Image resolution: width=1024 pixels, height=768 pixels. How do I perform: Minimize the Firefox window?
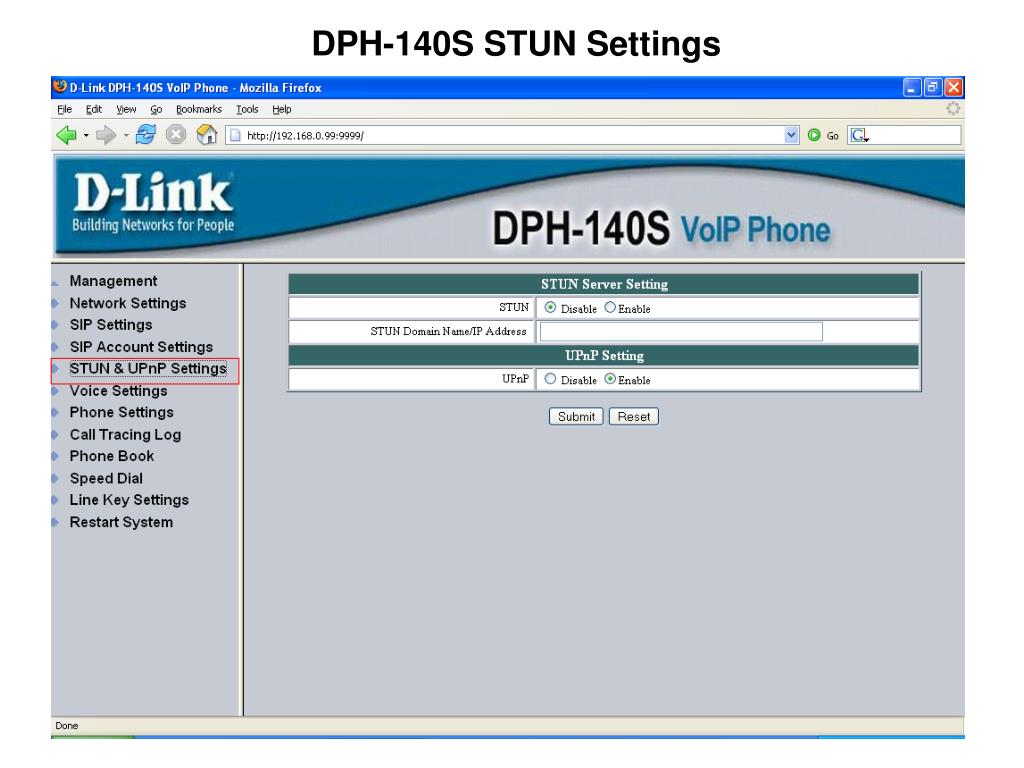(x=912, y=87)
